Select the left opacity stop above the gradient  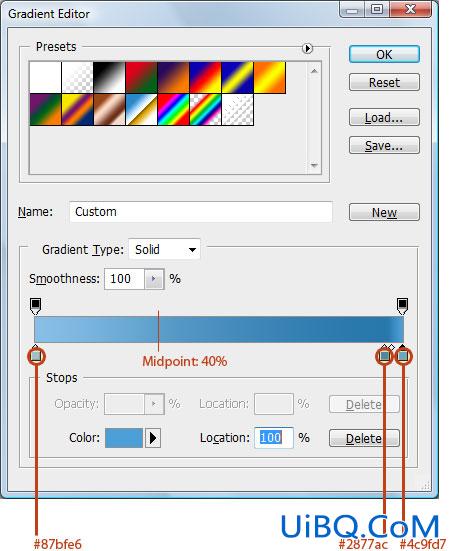(35, 306)
